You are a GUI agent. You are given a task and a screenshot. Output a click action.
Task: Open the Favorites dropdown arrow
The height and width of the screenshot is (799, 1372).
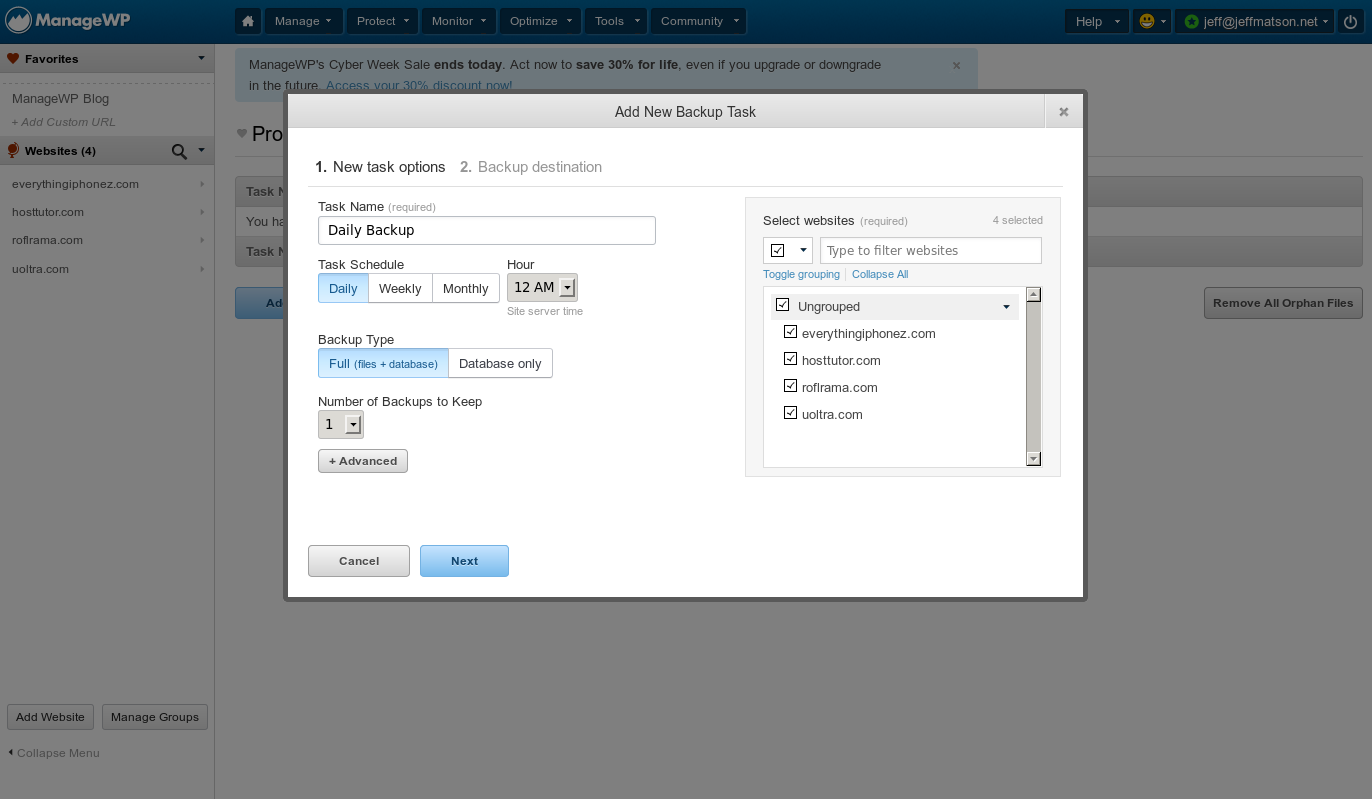[201, 59]
